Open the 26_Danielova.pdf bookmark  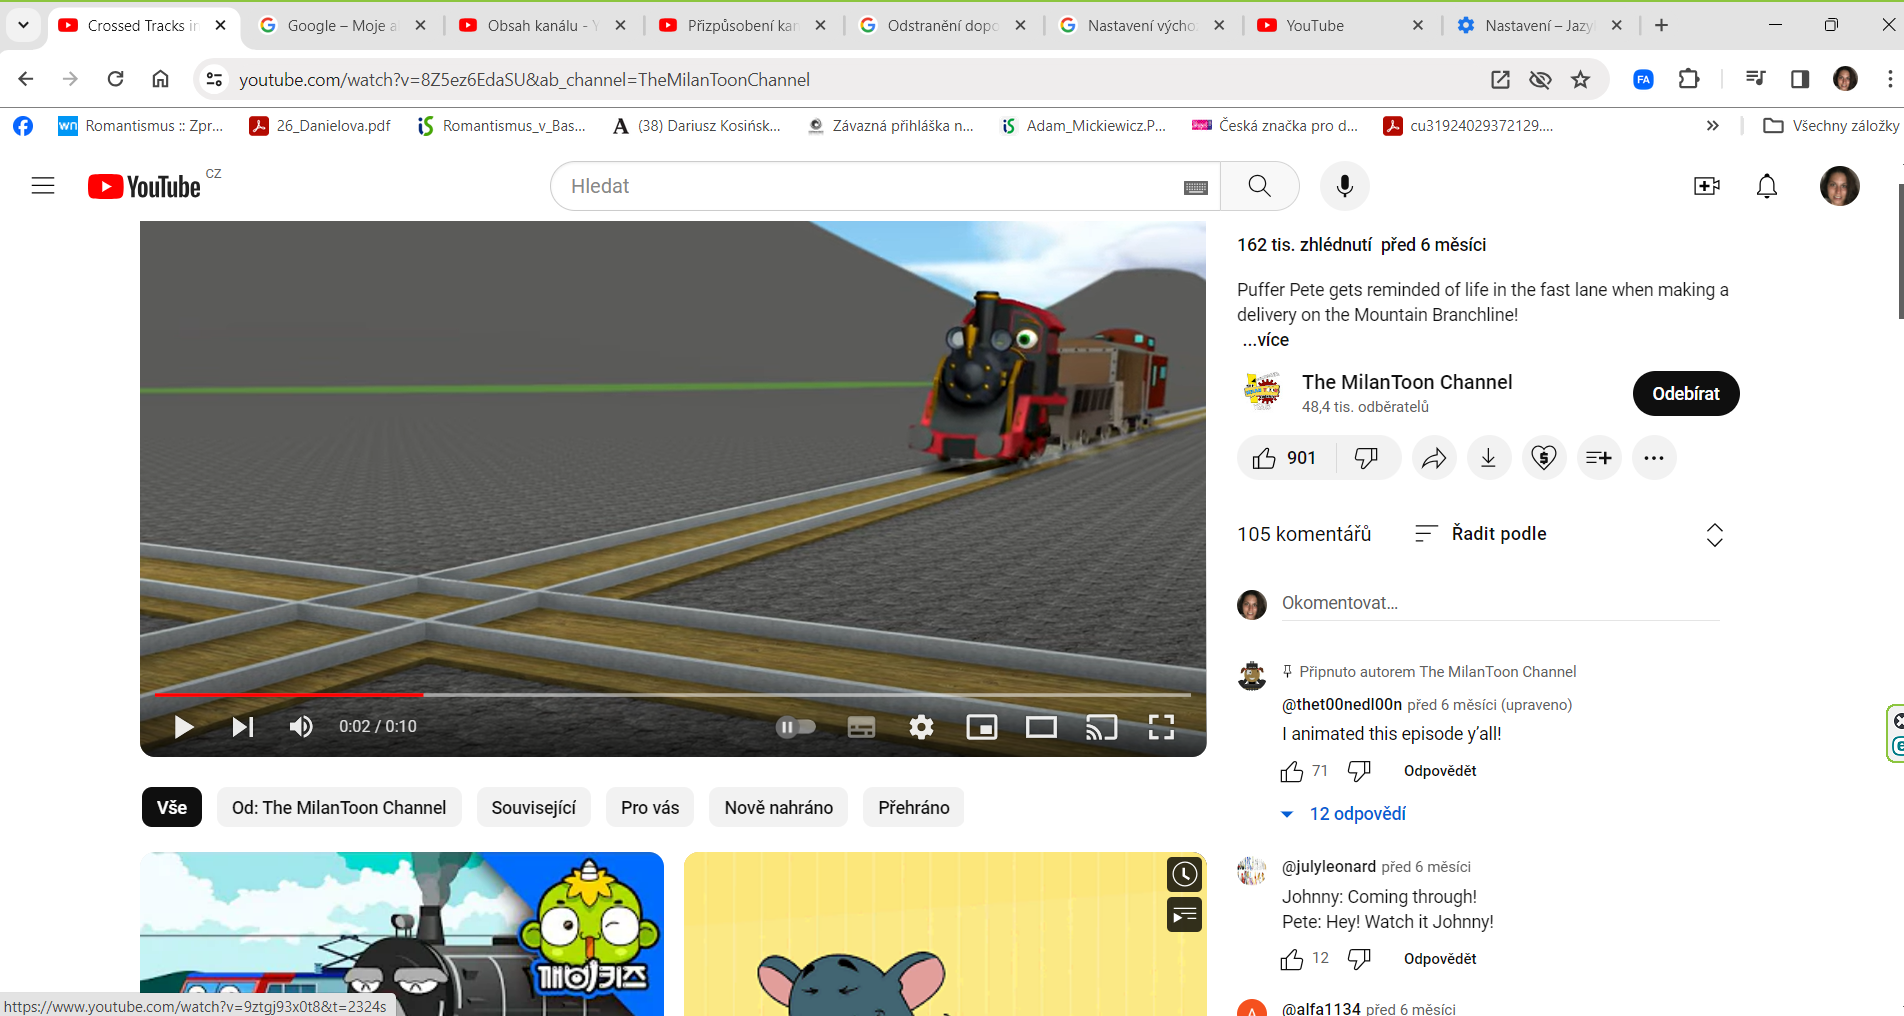tap(320, 126)
